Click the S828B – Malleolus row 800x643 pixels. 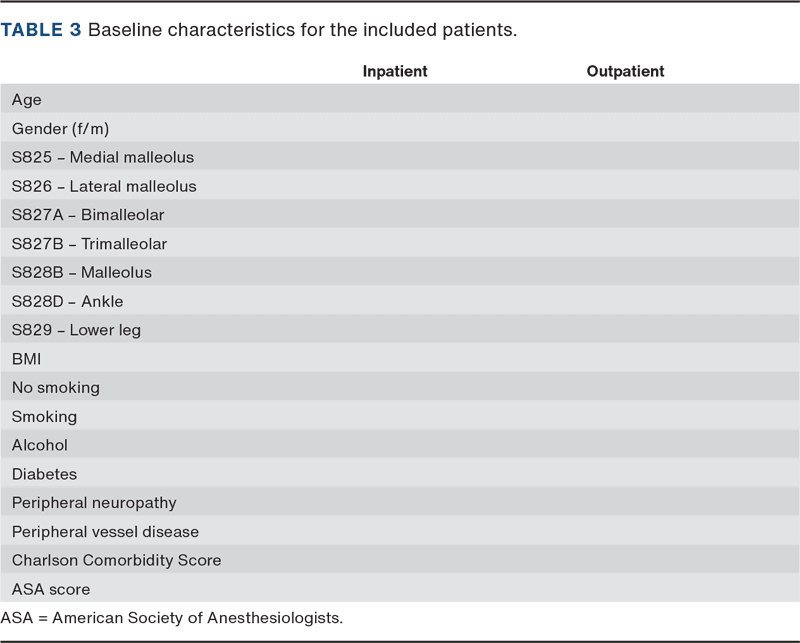point(82,273)
